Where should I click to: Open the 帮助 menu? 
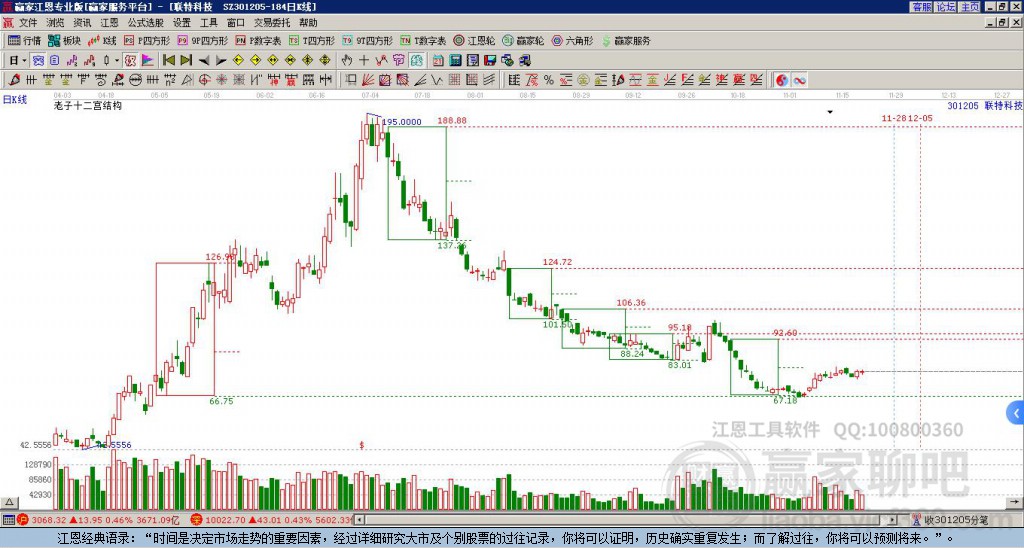click(308, 23)
